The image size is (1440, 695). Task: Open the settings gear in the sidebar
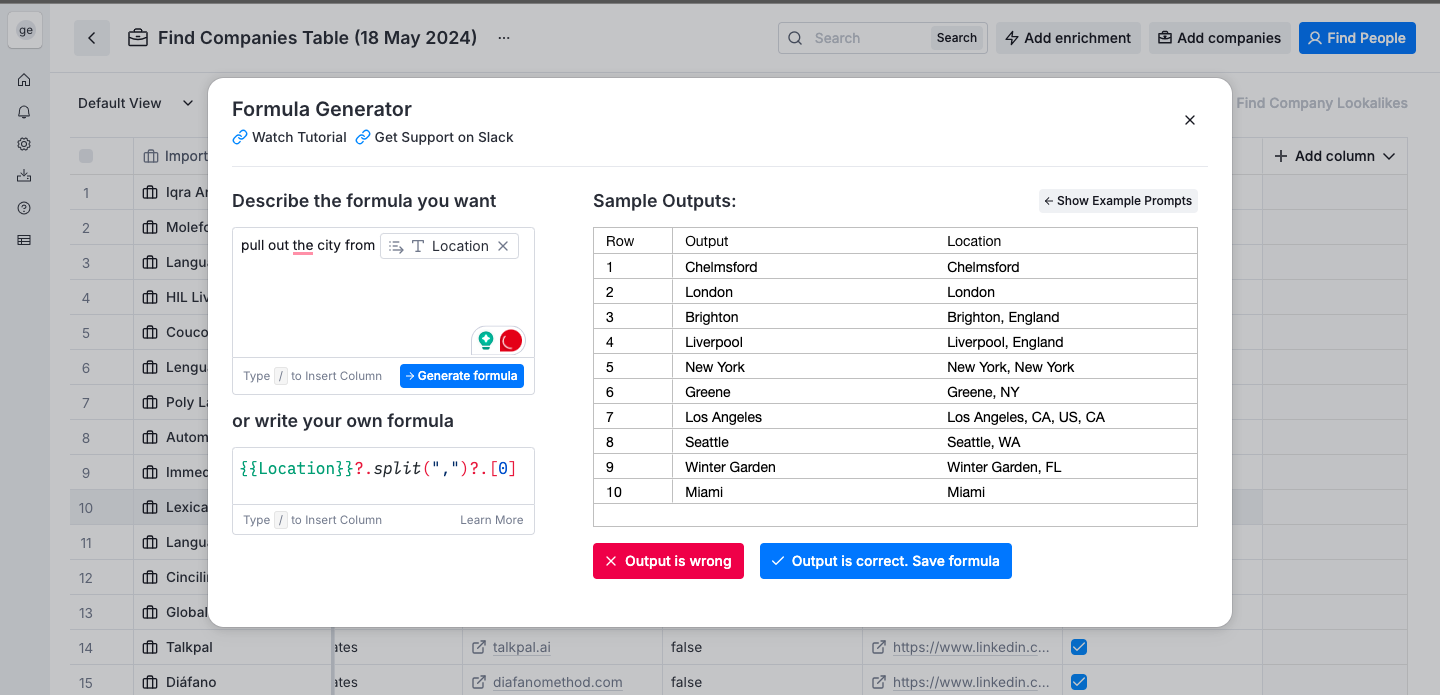point(24,144)
